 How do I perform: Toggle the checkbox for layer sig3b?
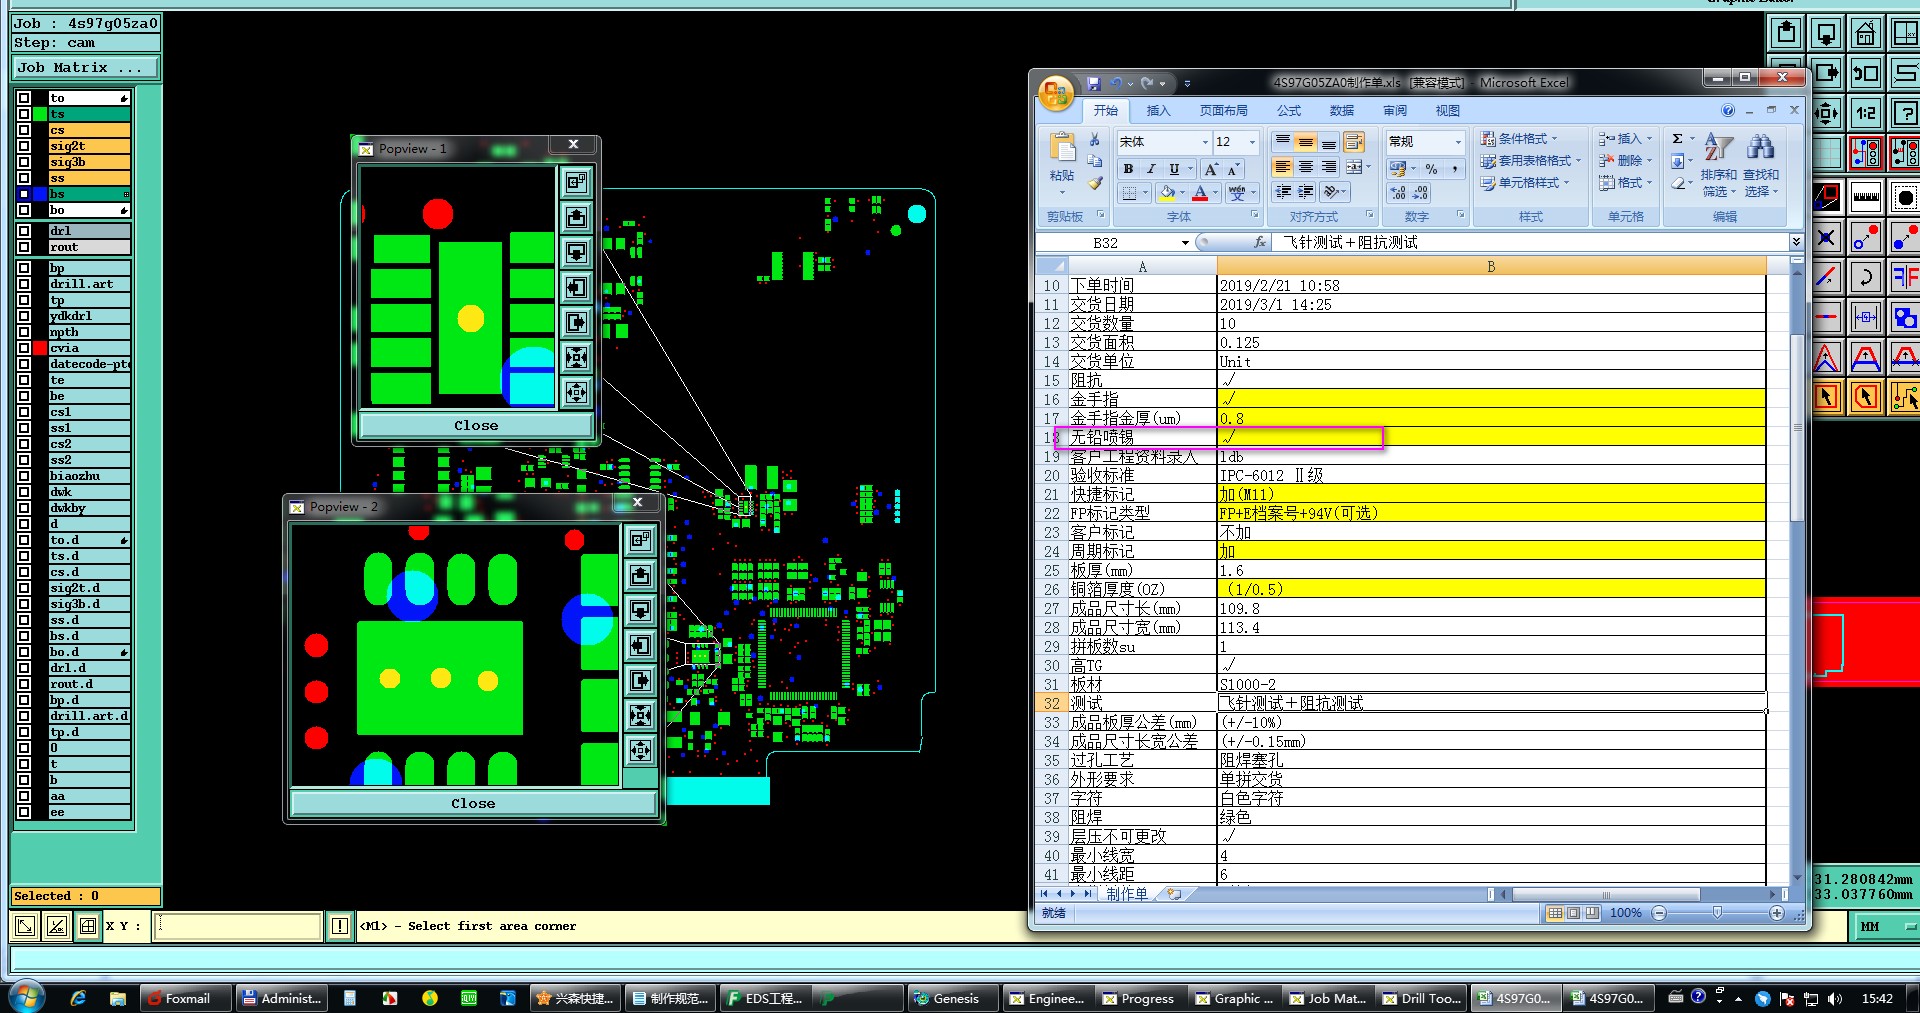[24, 162]
